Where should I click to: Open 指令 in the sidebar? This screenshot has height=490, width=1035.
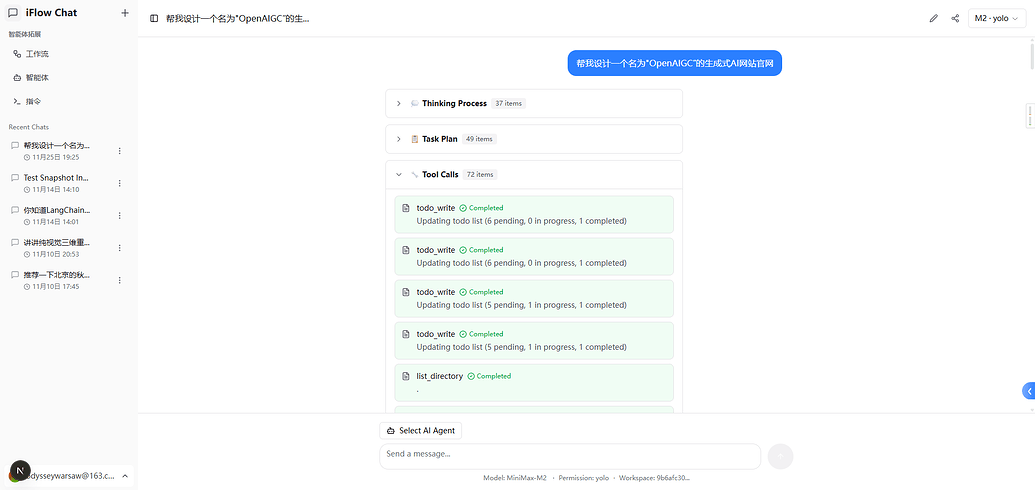point(69,102)
